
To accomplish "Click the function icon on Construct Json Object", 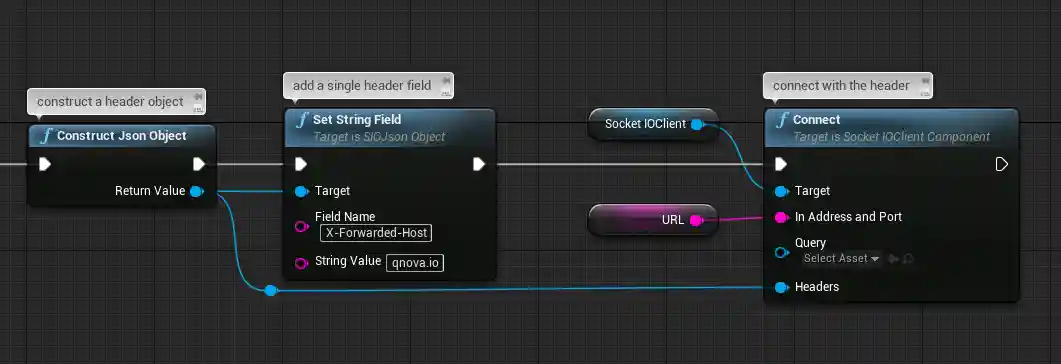I will pyautogui.click(x=46, y=136).
